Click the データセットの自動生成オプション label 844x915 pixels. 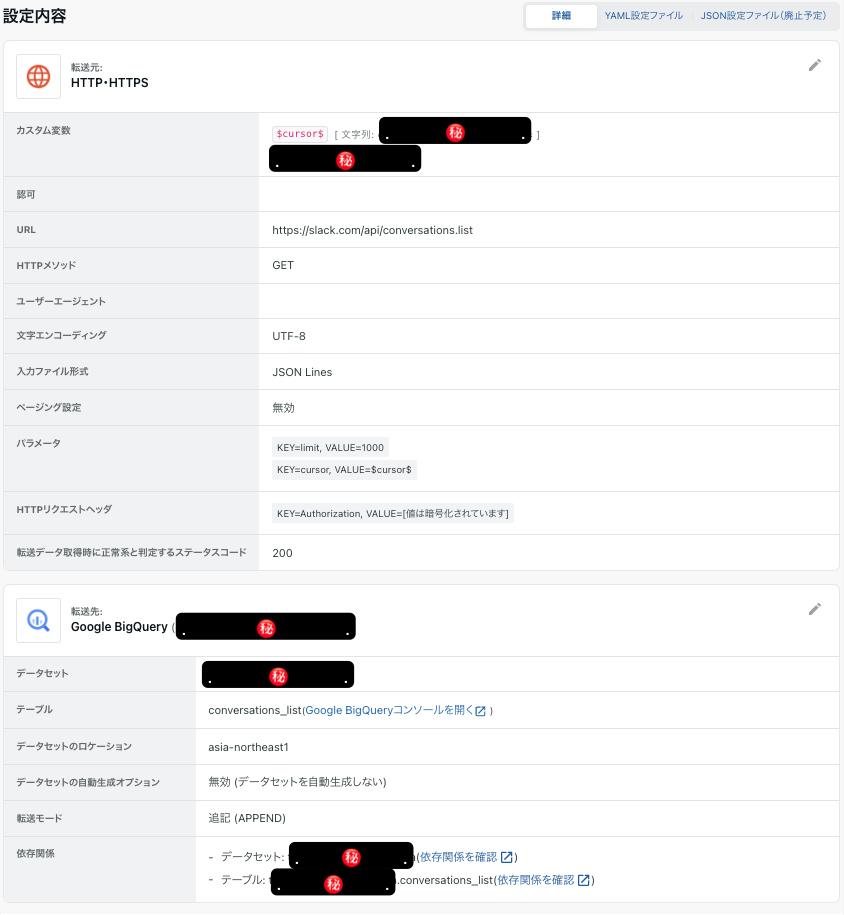tap(88, 782)
